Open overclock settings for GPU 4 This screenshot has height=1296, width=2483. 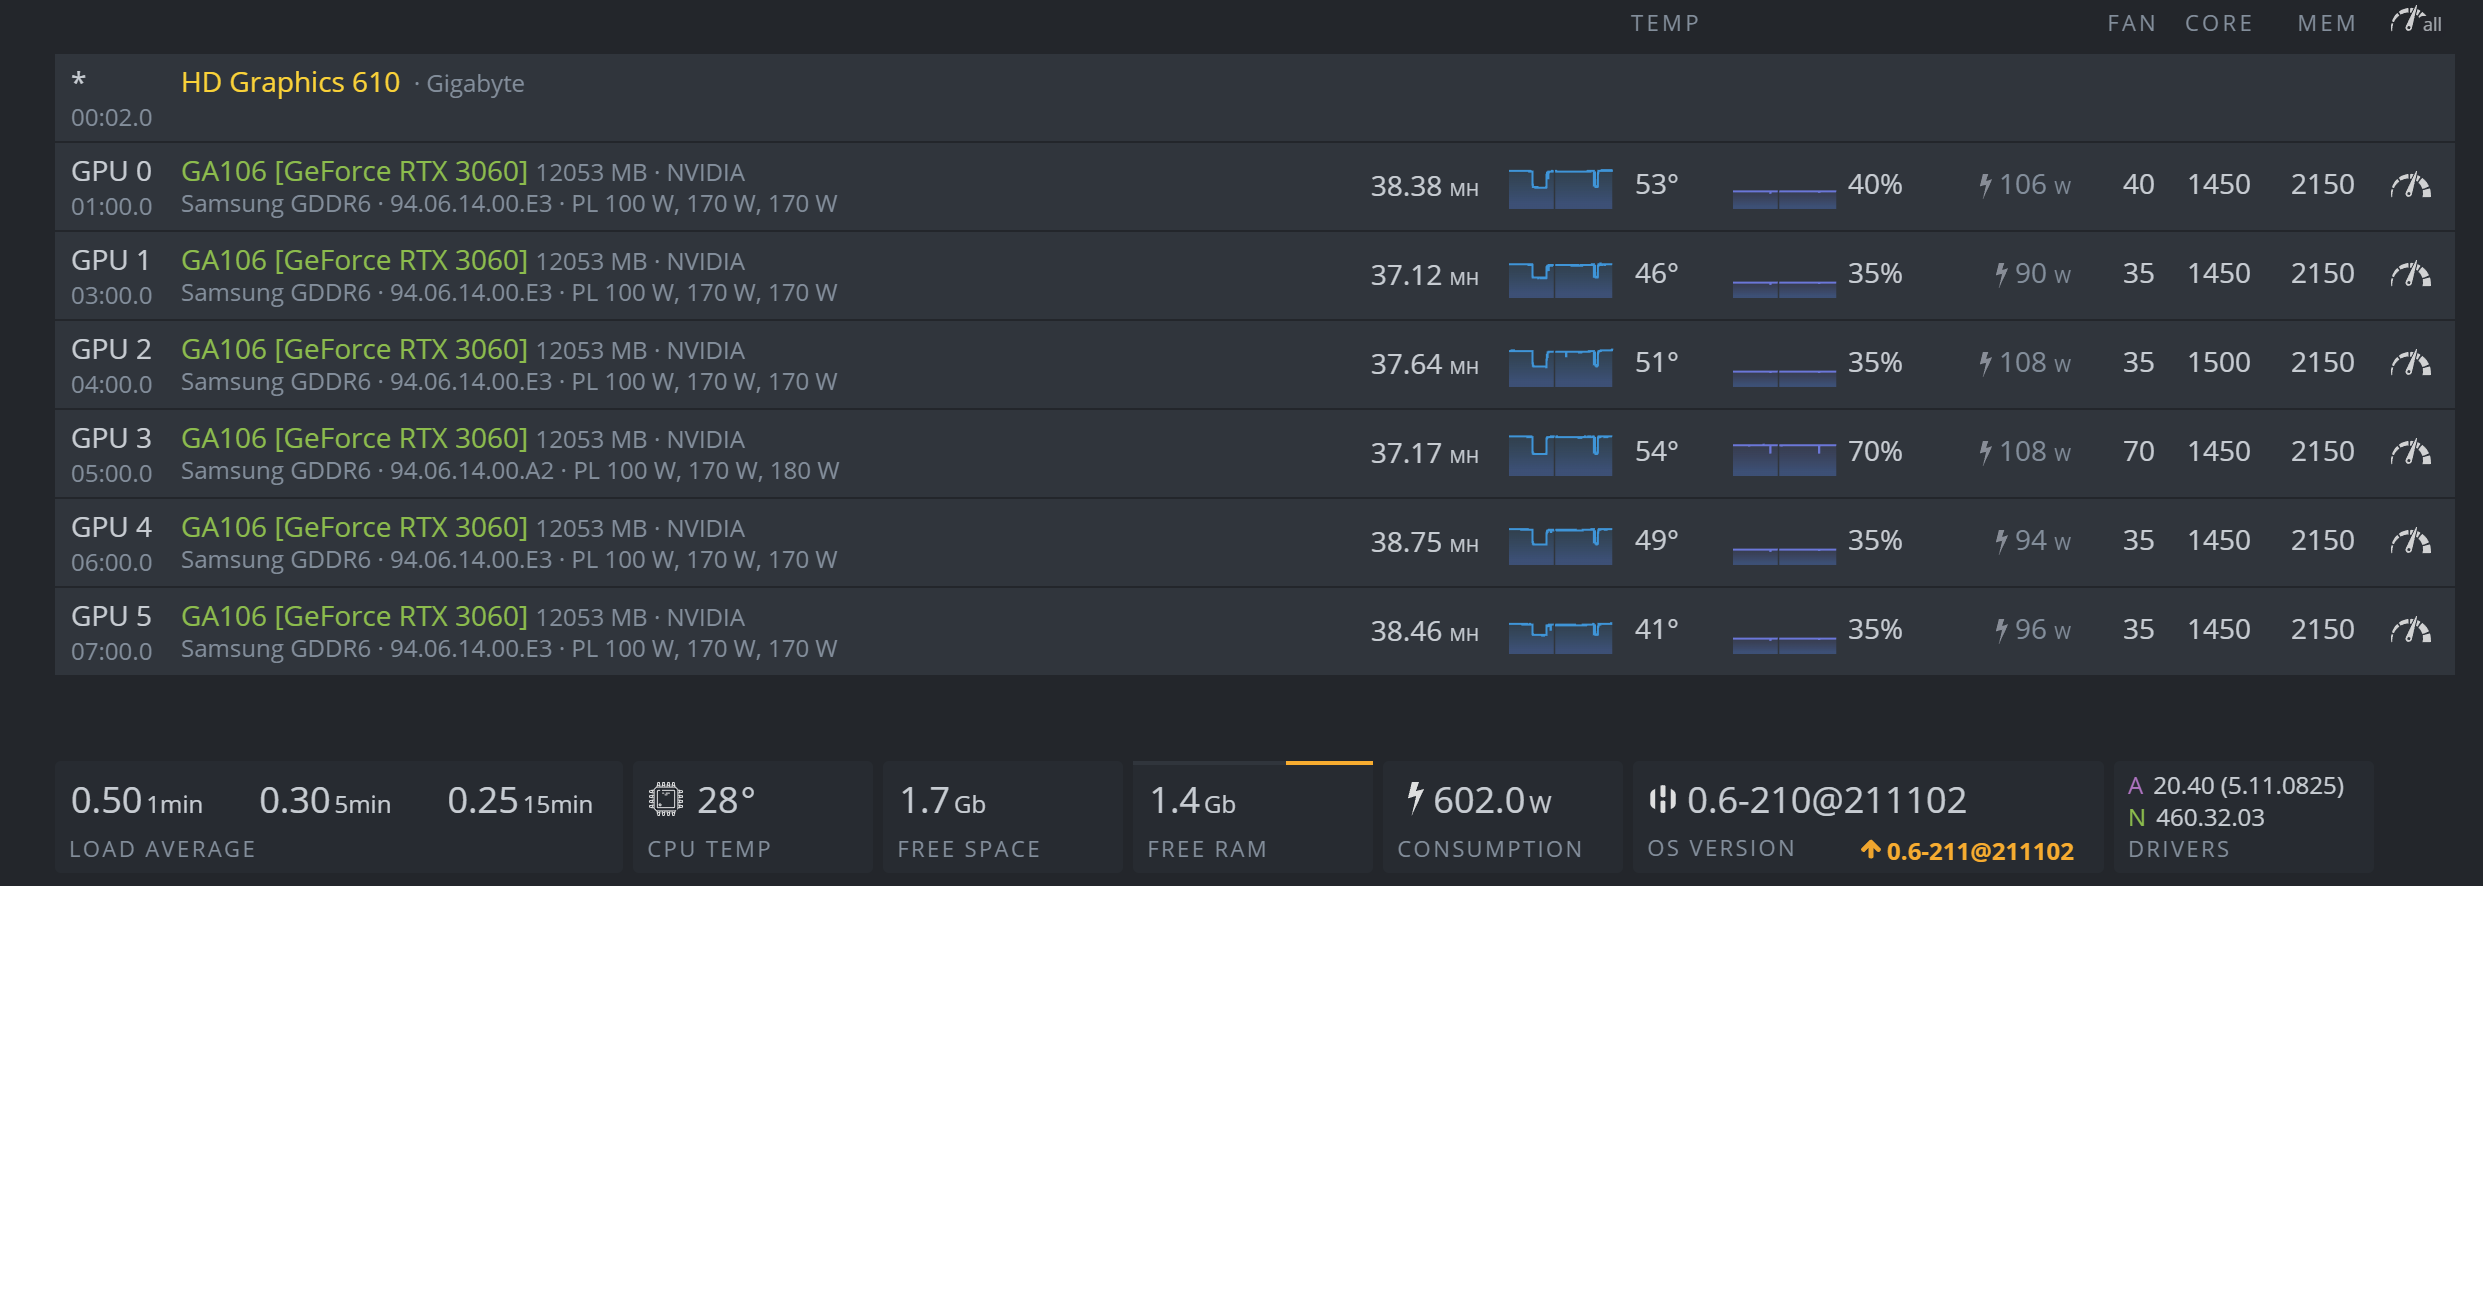pyautogui.click(x=2410, y=542)
